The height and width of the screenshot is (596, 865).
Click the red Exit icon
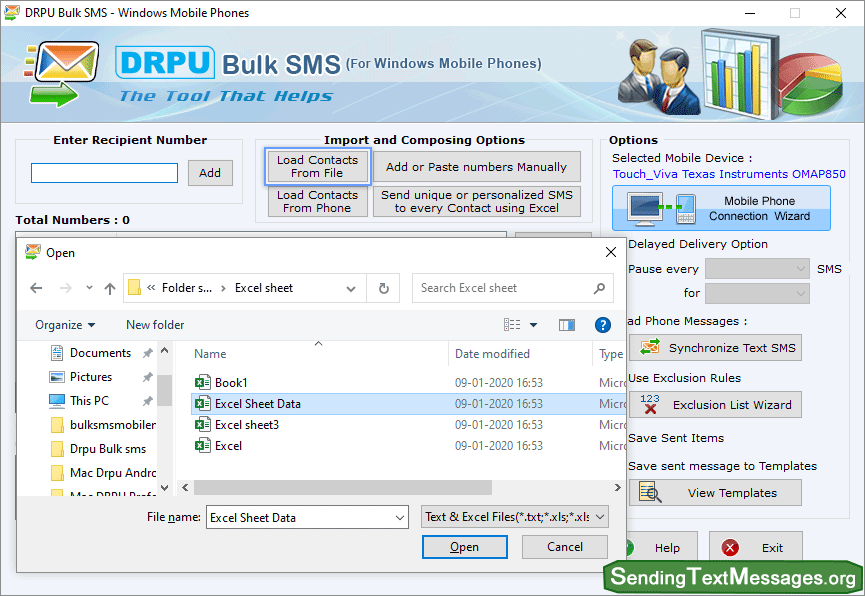pyautogui.click(x=730, y=547)
